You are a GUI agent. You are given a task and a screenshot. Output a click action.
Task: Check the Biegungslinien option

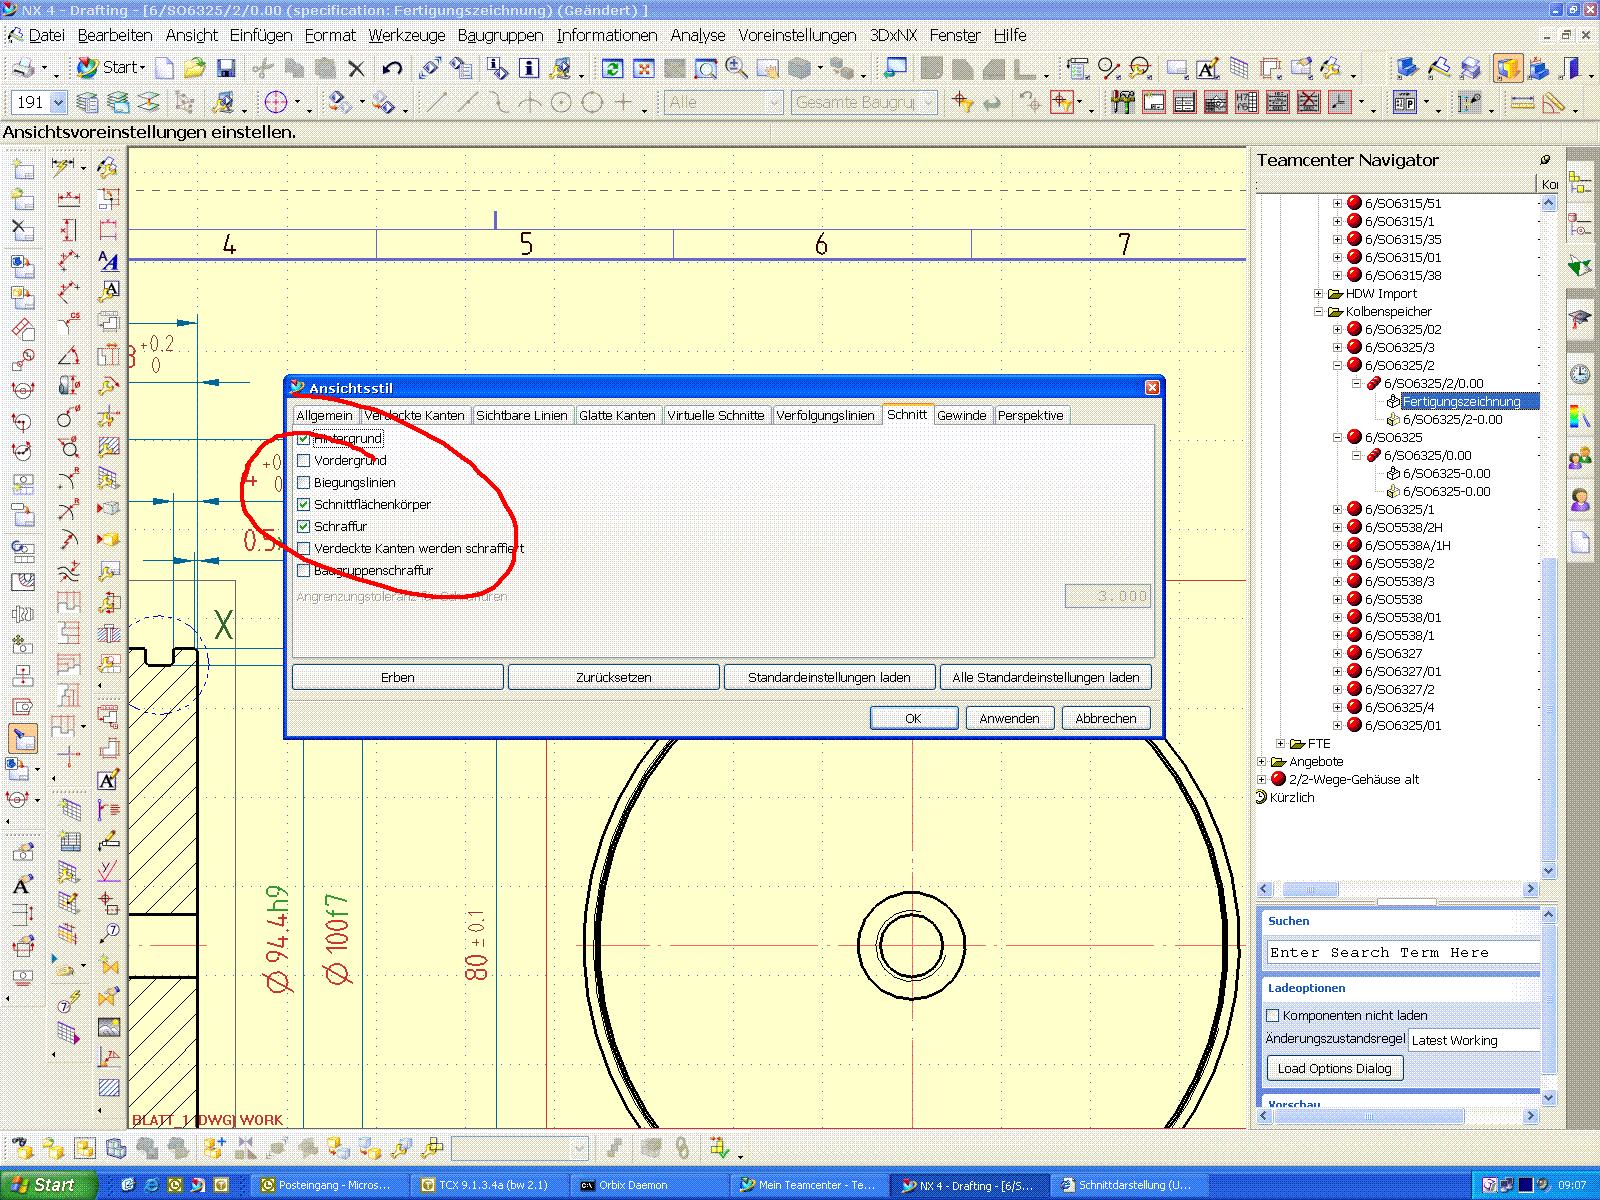click(x=304, y=482)
